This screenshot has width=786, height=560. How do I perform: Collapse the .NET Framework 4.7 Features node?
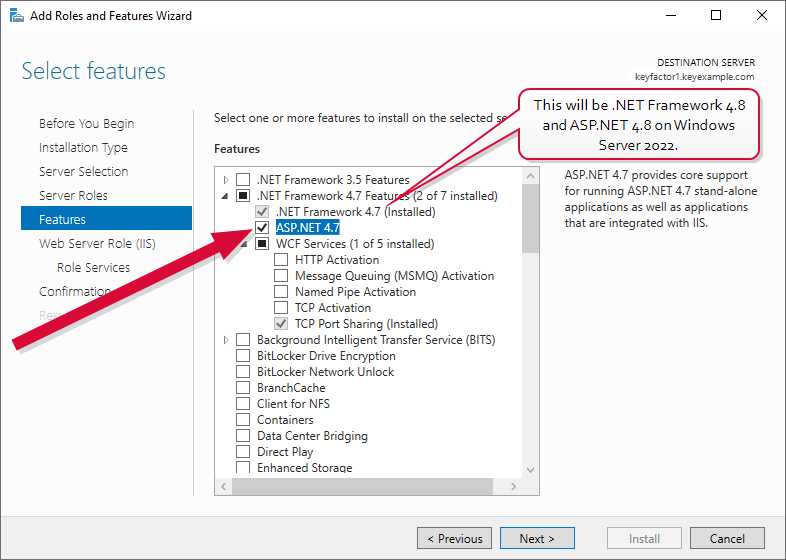pos(226,196)
